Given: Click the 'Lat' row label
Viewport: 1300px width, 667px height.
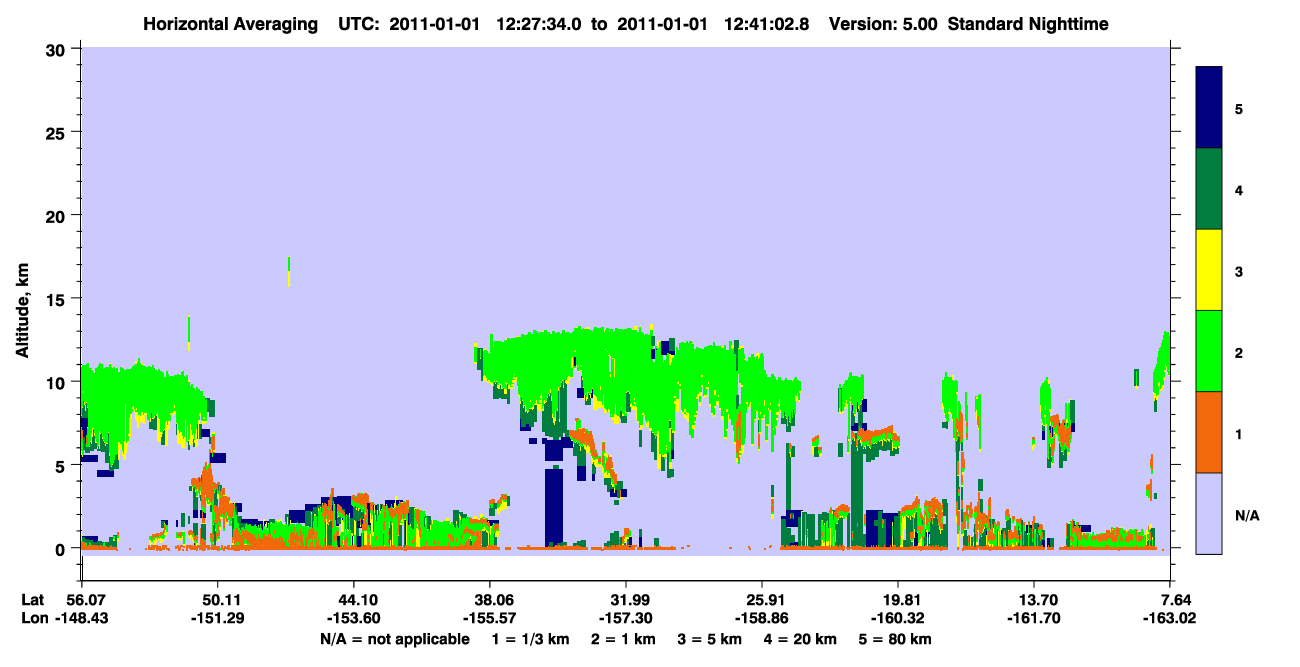Looking at the screenshot, I should 33,600.
